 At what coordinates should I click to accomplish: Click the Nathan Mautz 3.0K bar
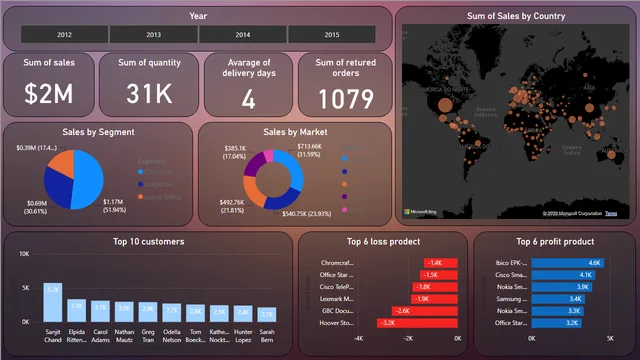[x=124, y=312]
